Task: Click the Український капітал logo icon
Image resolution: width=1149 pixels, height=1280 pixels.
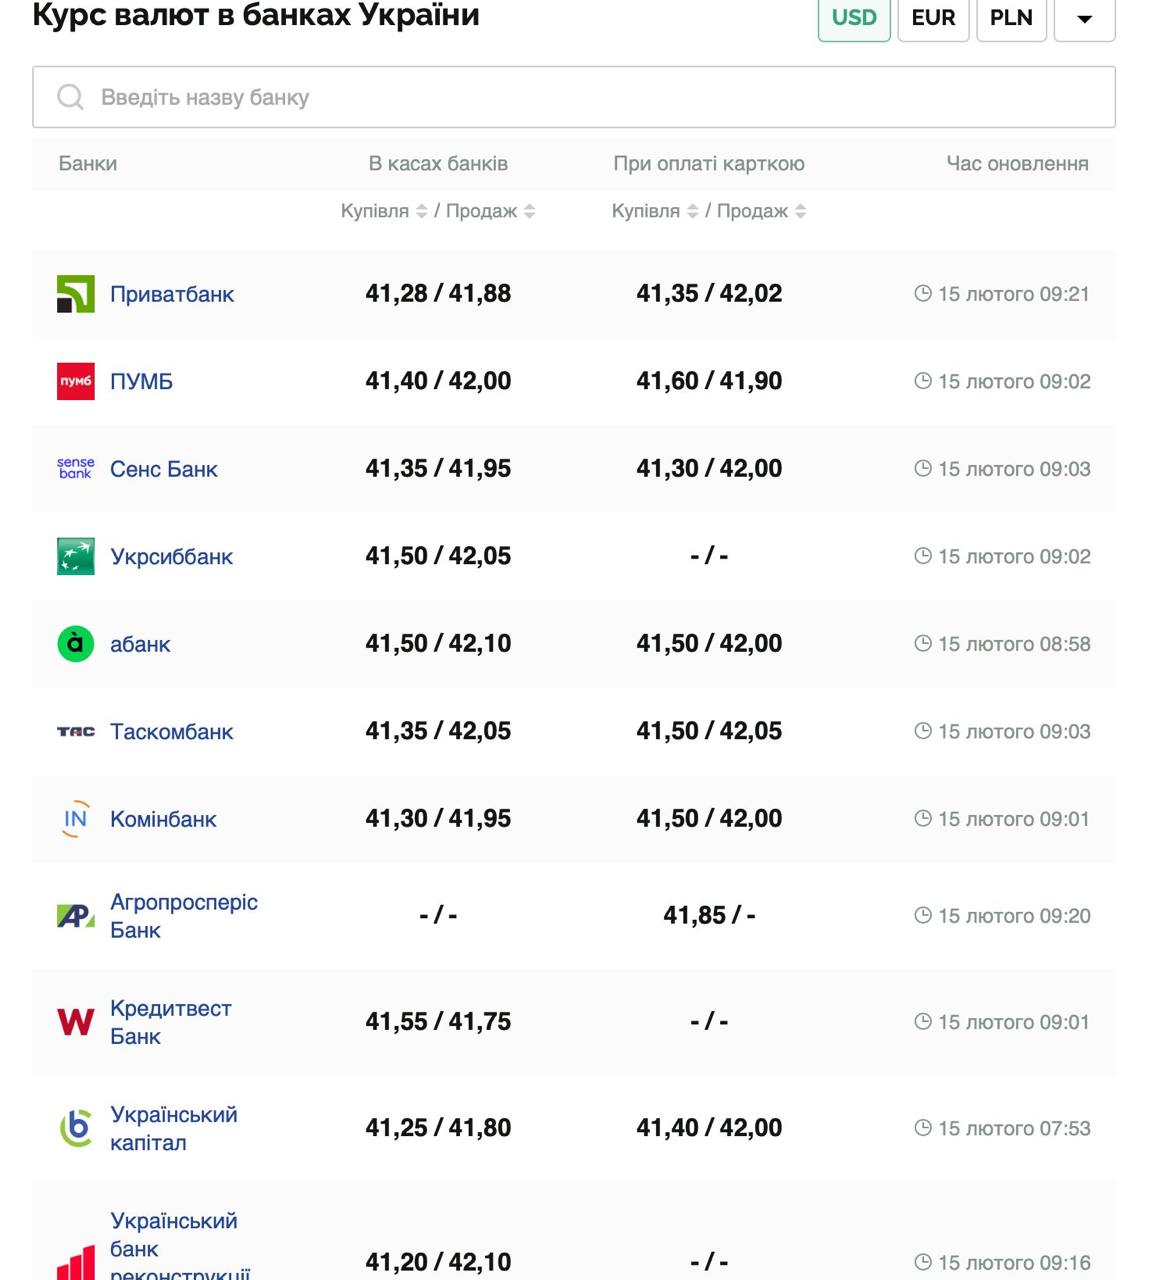Action: tap(75, 1128)
